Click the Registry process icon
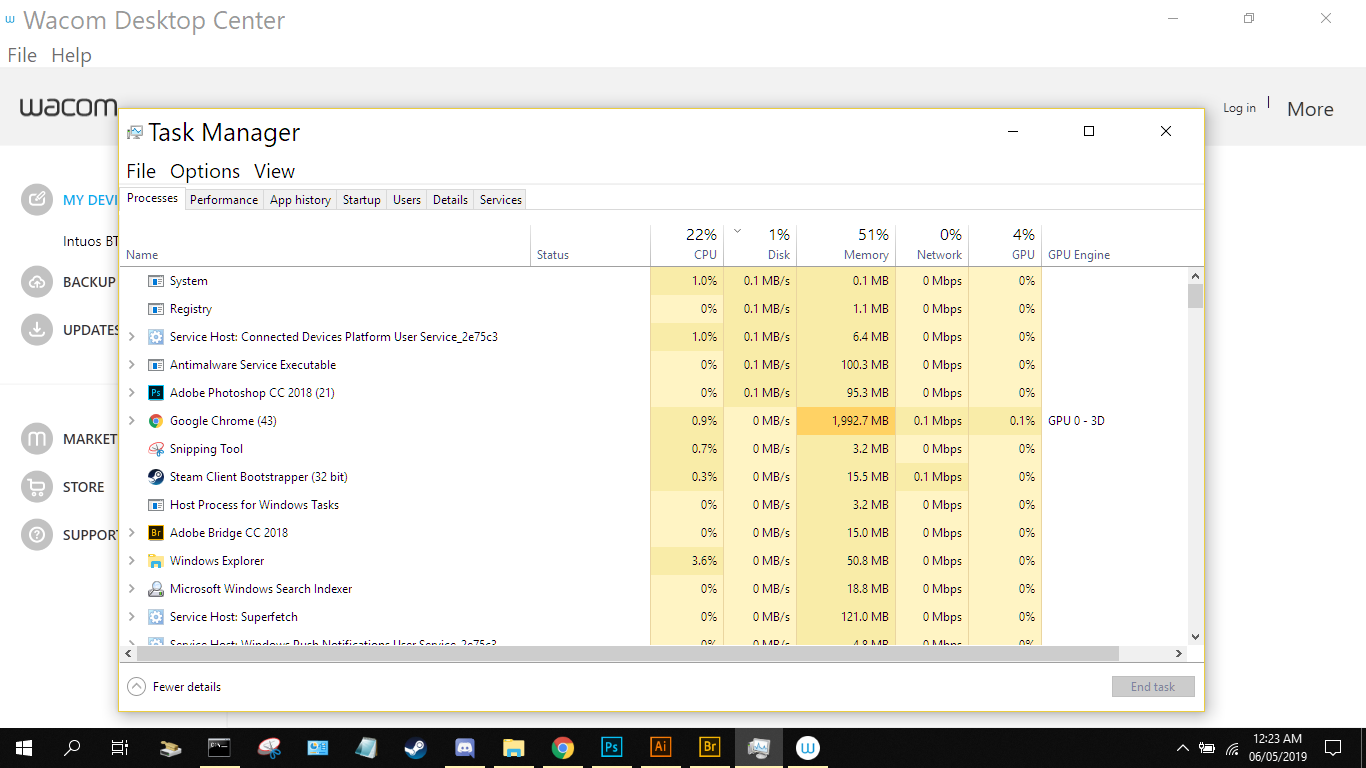Screen dimensions: 1366x768 click(155, 309)
